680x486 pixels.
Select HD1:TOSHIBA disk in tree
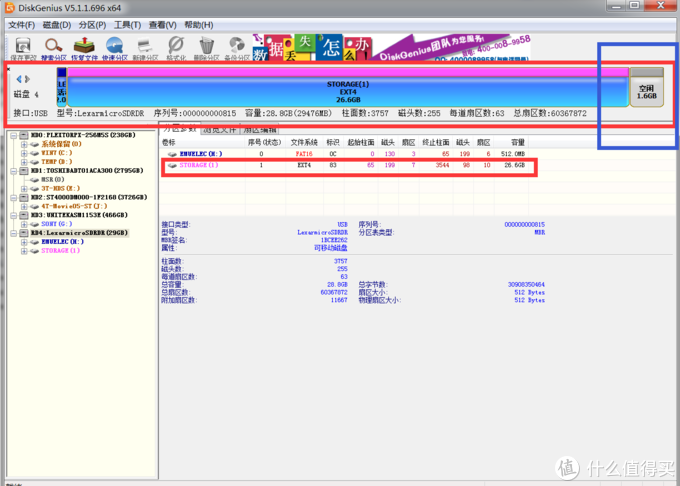[x=87, y=171]
